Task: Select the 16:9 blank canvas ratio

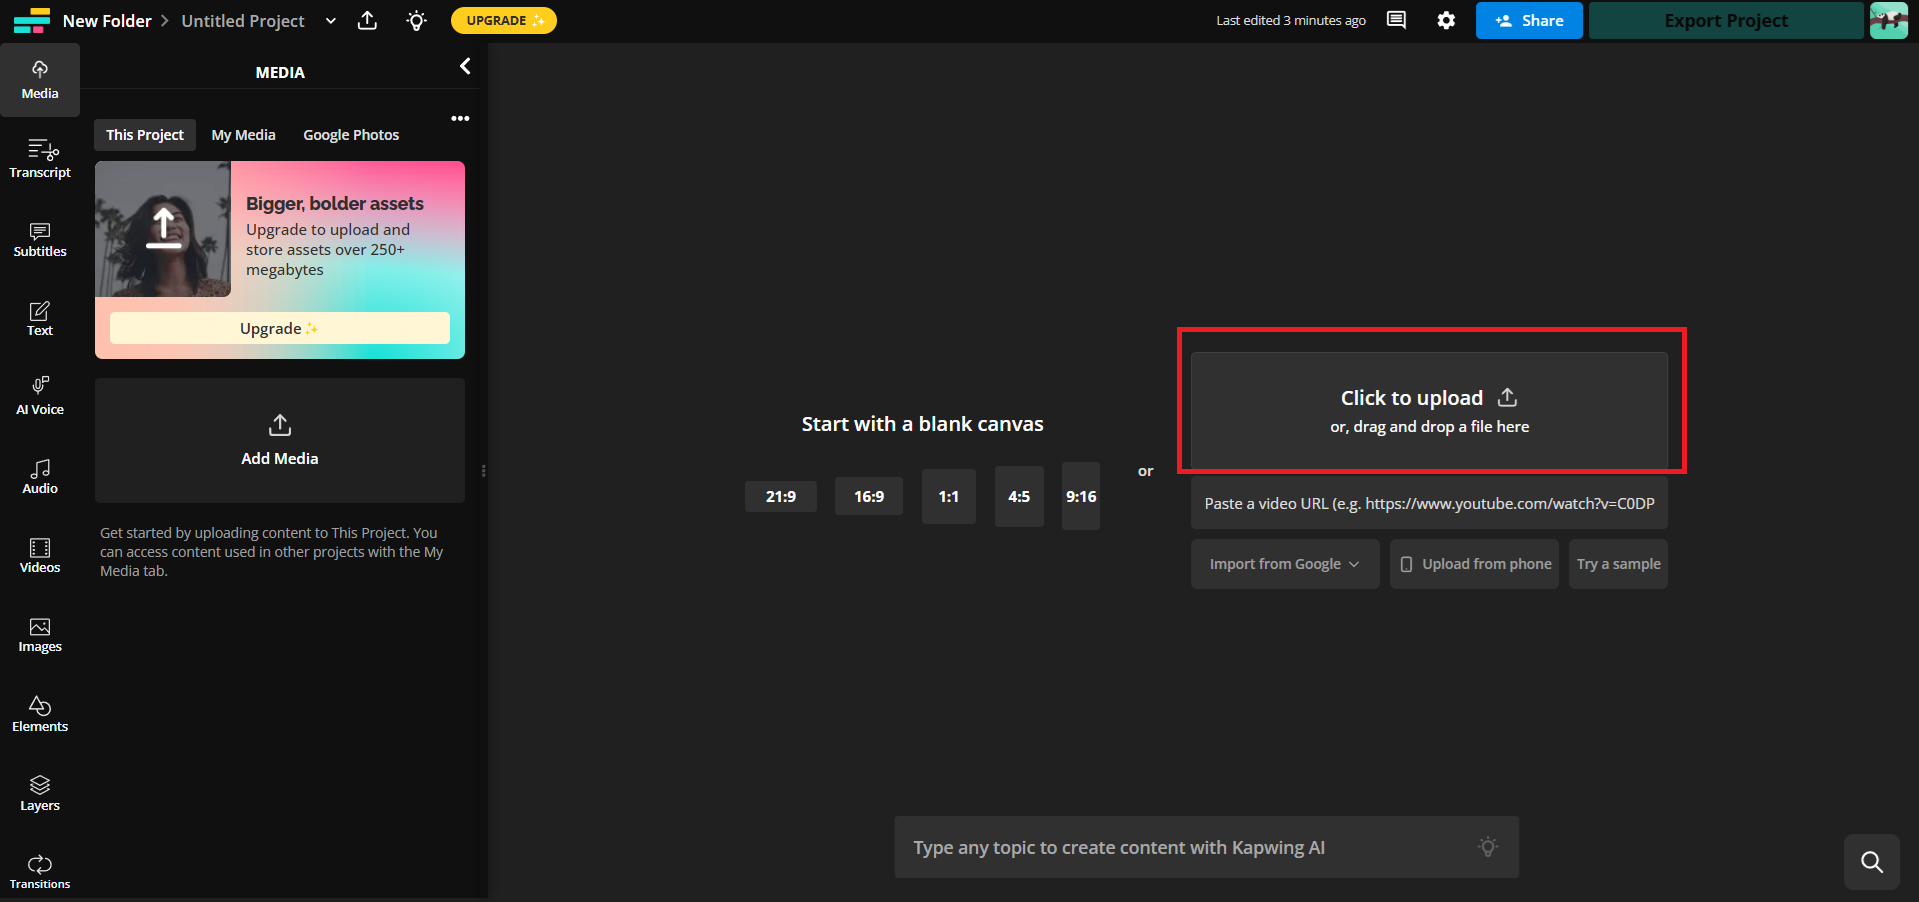Action: tap(869, 496)
